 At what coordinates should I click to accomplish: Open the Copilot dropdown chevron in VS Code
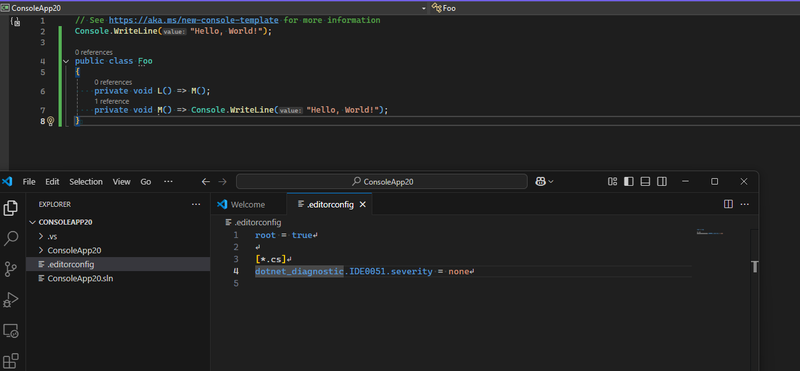coord(551,182)
